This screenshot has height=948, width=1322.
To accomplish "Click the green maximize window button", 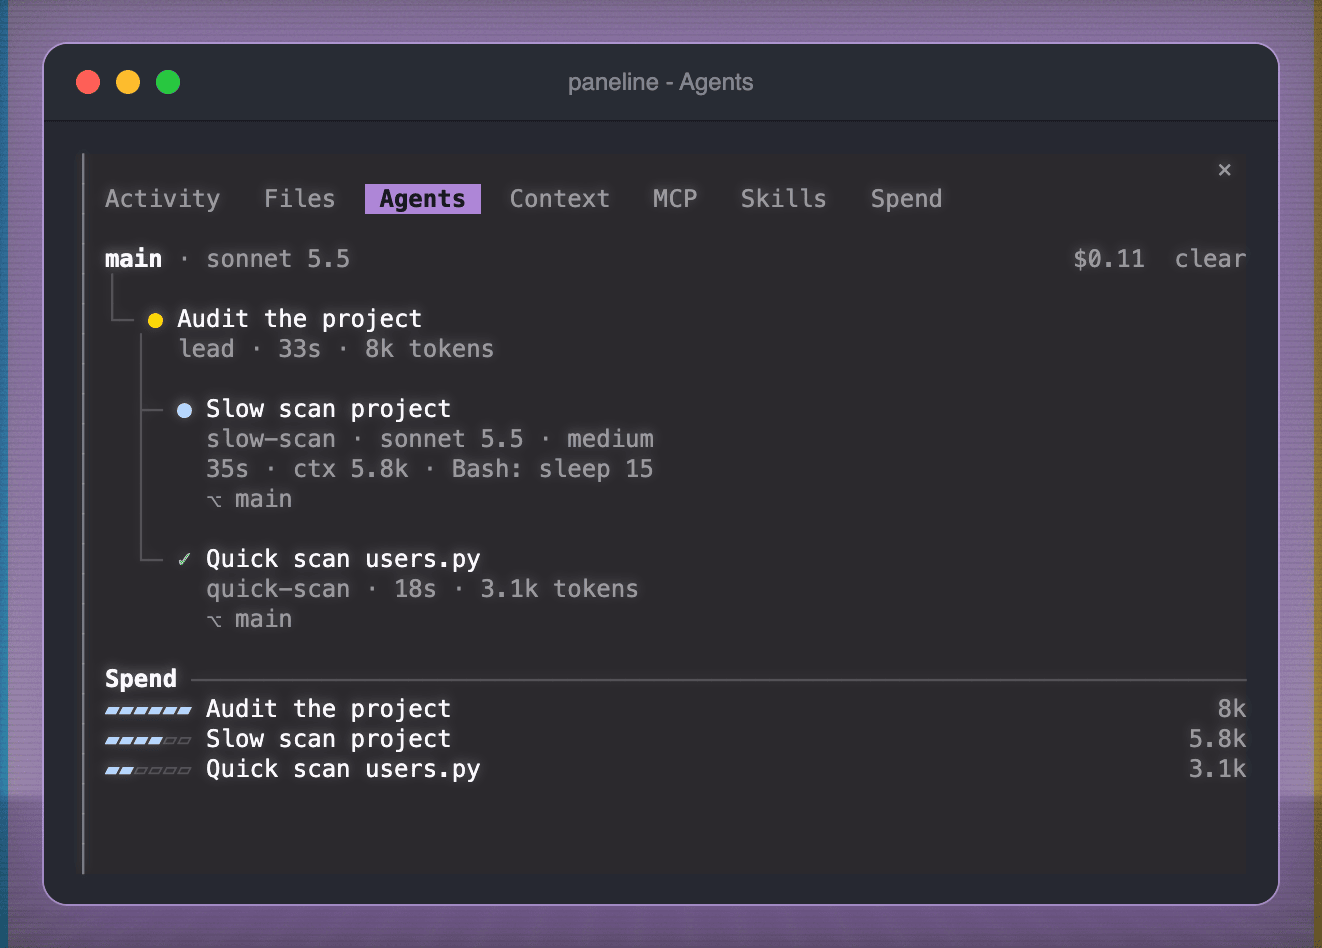I will [x=168, y=82].
